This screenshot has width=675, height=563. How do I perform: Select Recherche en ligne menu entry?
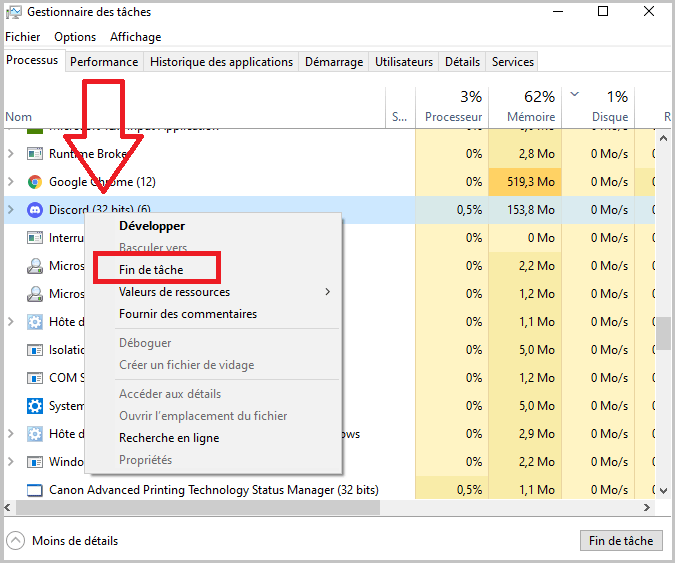pos(169,438)
